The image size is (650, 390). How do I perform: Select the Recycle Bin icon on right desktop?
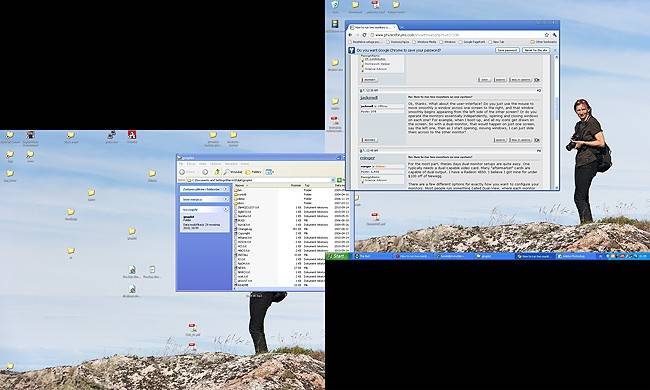[335, 7]
